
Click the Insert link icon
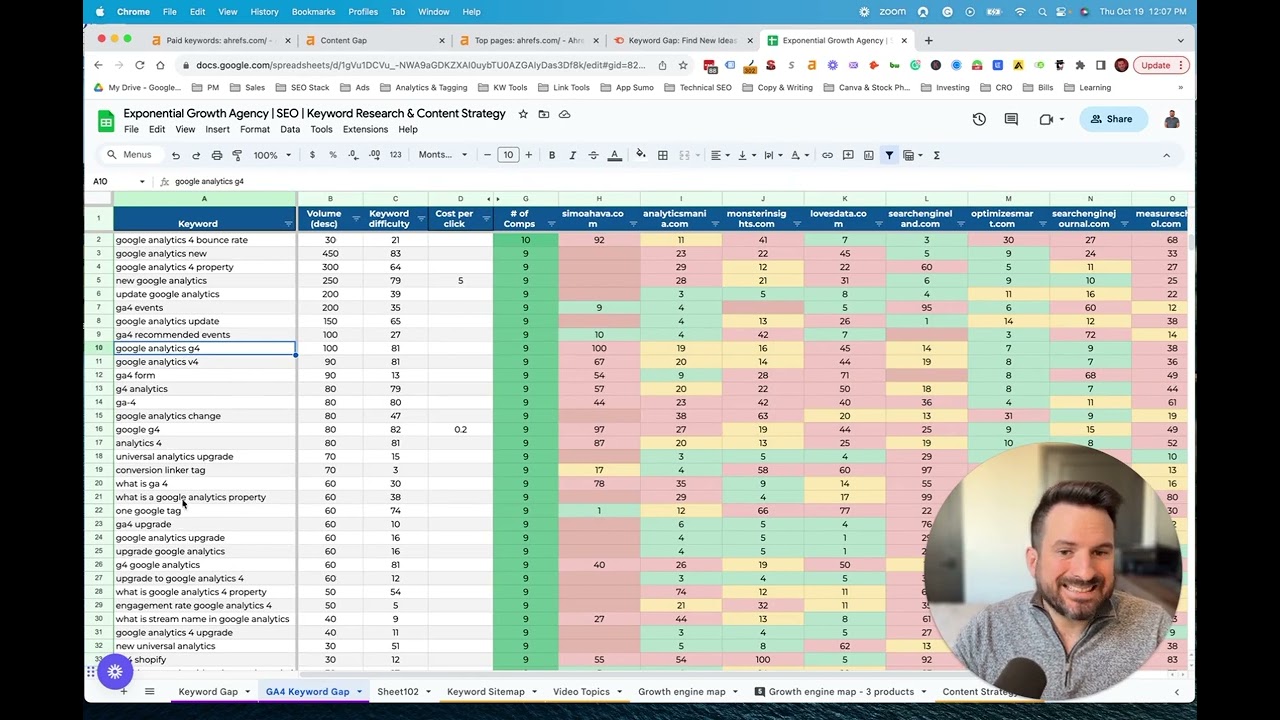[827, 155]
